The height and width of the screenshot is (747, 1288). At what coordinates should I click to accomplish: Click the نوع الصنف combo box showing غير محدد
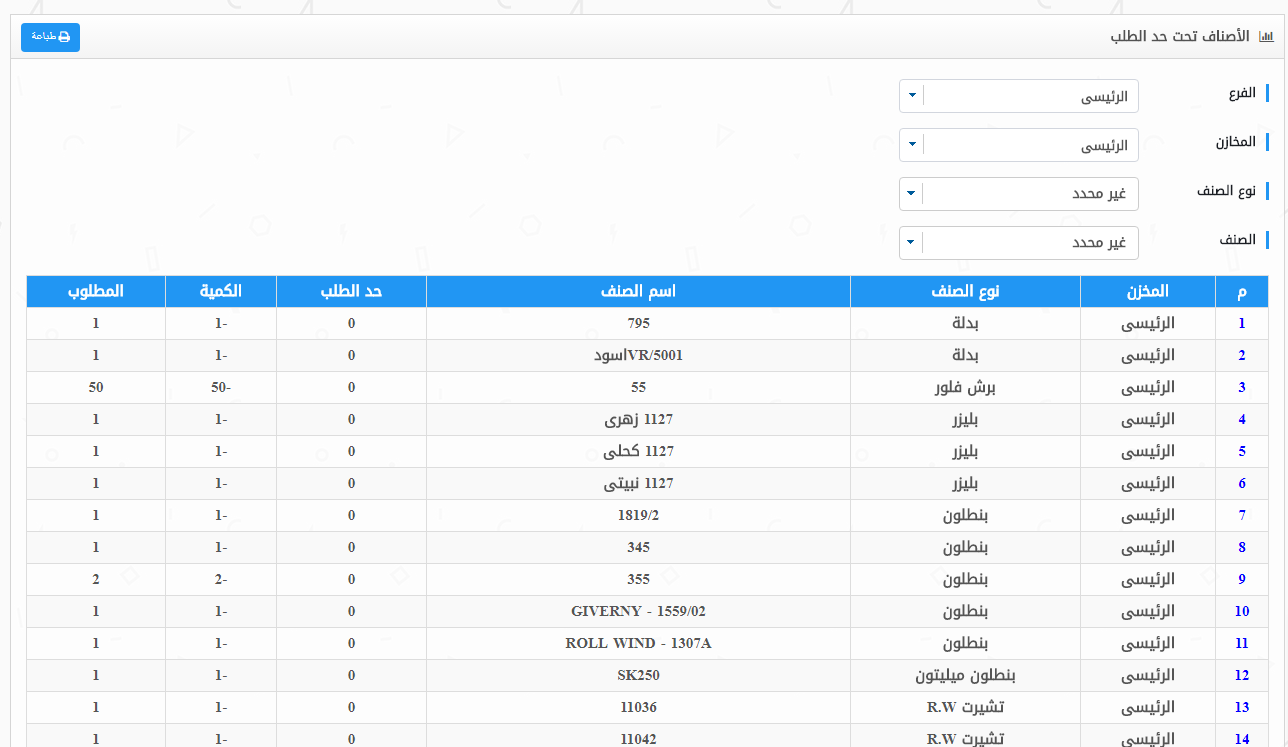(1030, 193)
